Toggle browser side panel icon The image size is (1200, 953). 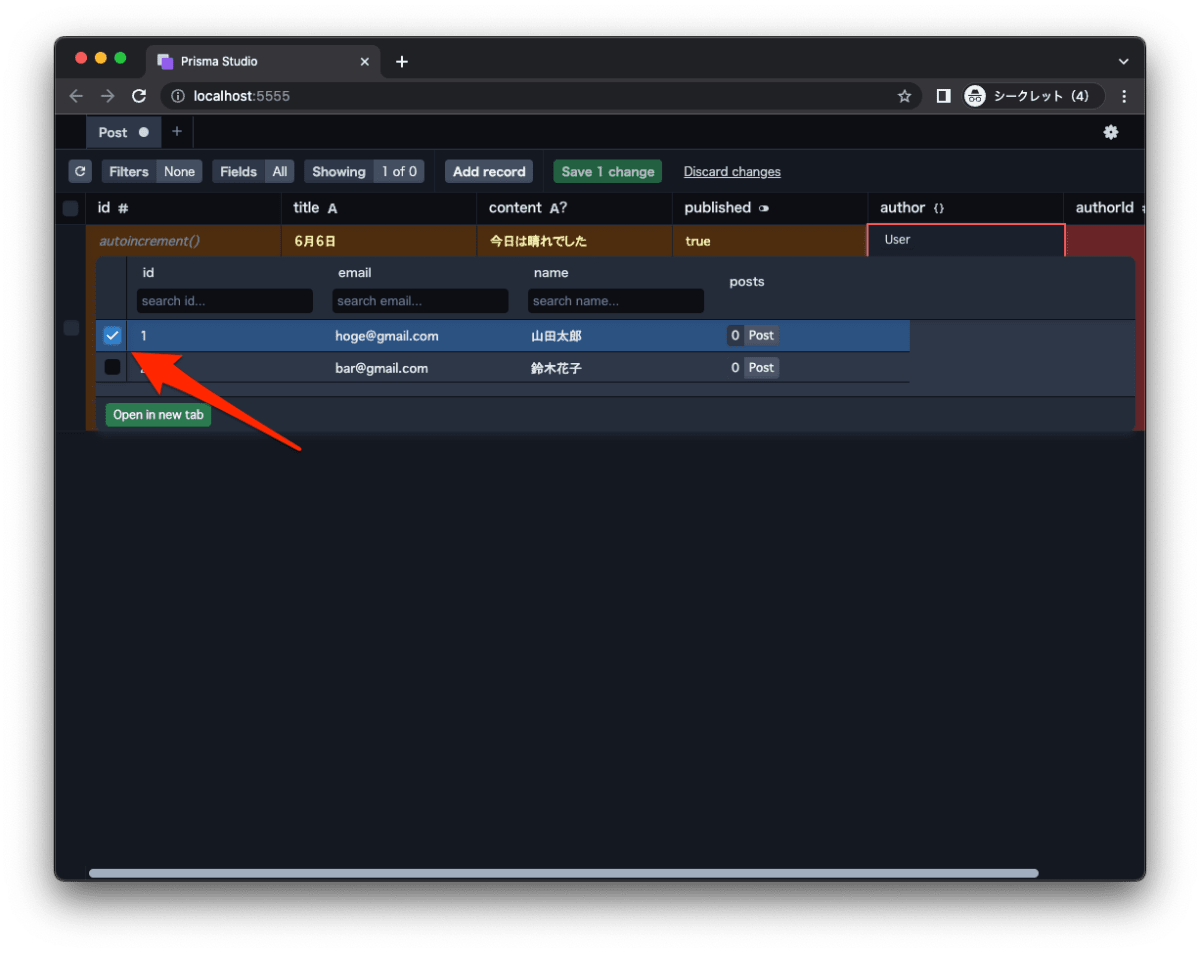[x=943, y=96]
